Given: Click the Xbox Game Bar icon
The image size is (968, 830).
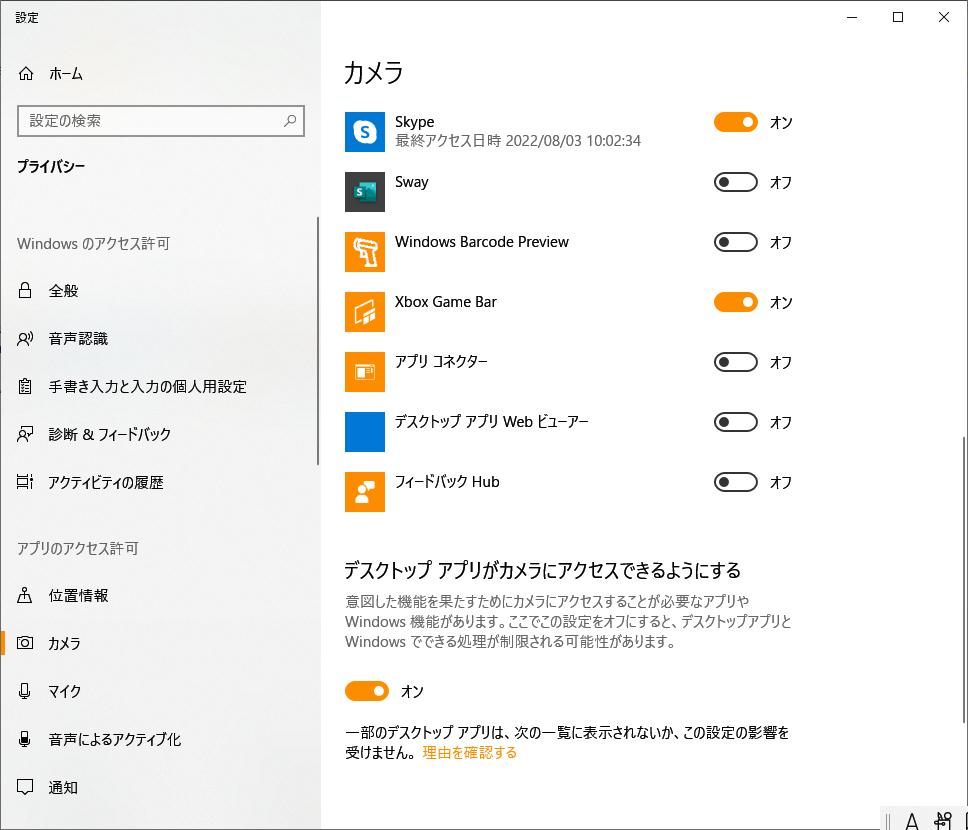Looking at the screenshot, I should [x=365, y=312].
